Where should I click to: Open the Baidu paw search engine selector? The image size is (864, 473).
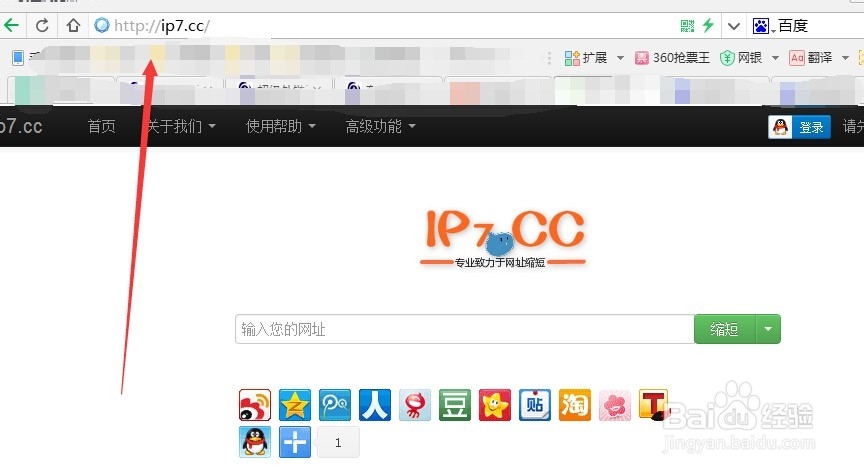pos(764,26)
